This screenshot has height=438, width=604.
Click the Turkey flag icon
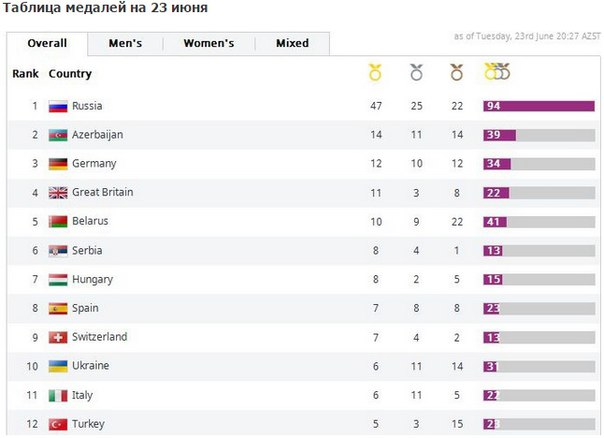tap(57, 424)
